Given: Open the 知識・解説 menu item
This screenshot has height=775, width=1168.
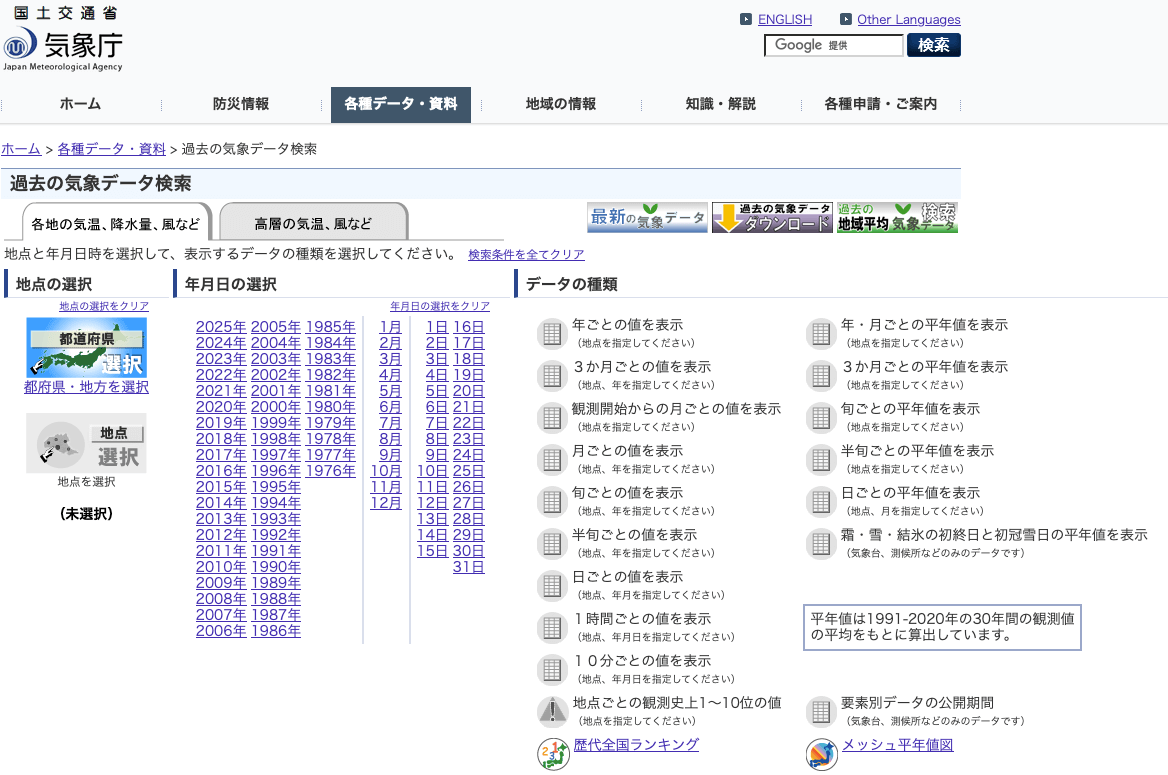Looking at the screenshot, I should click(x=720, y=104).
